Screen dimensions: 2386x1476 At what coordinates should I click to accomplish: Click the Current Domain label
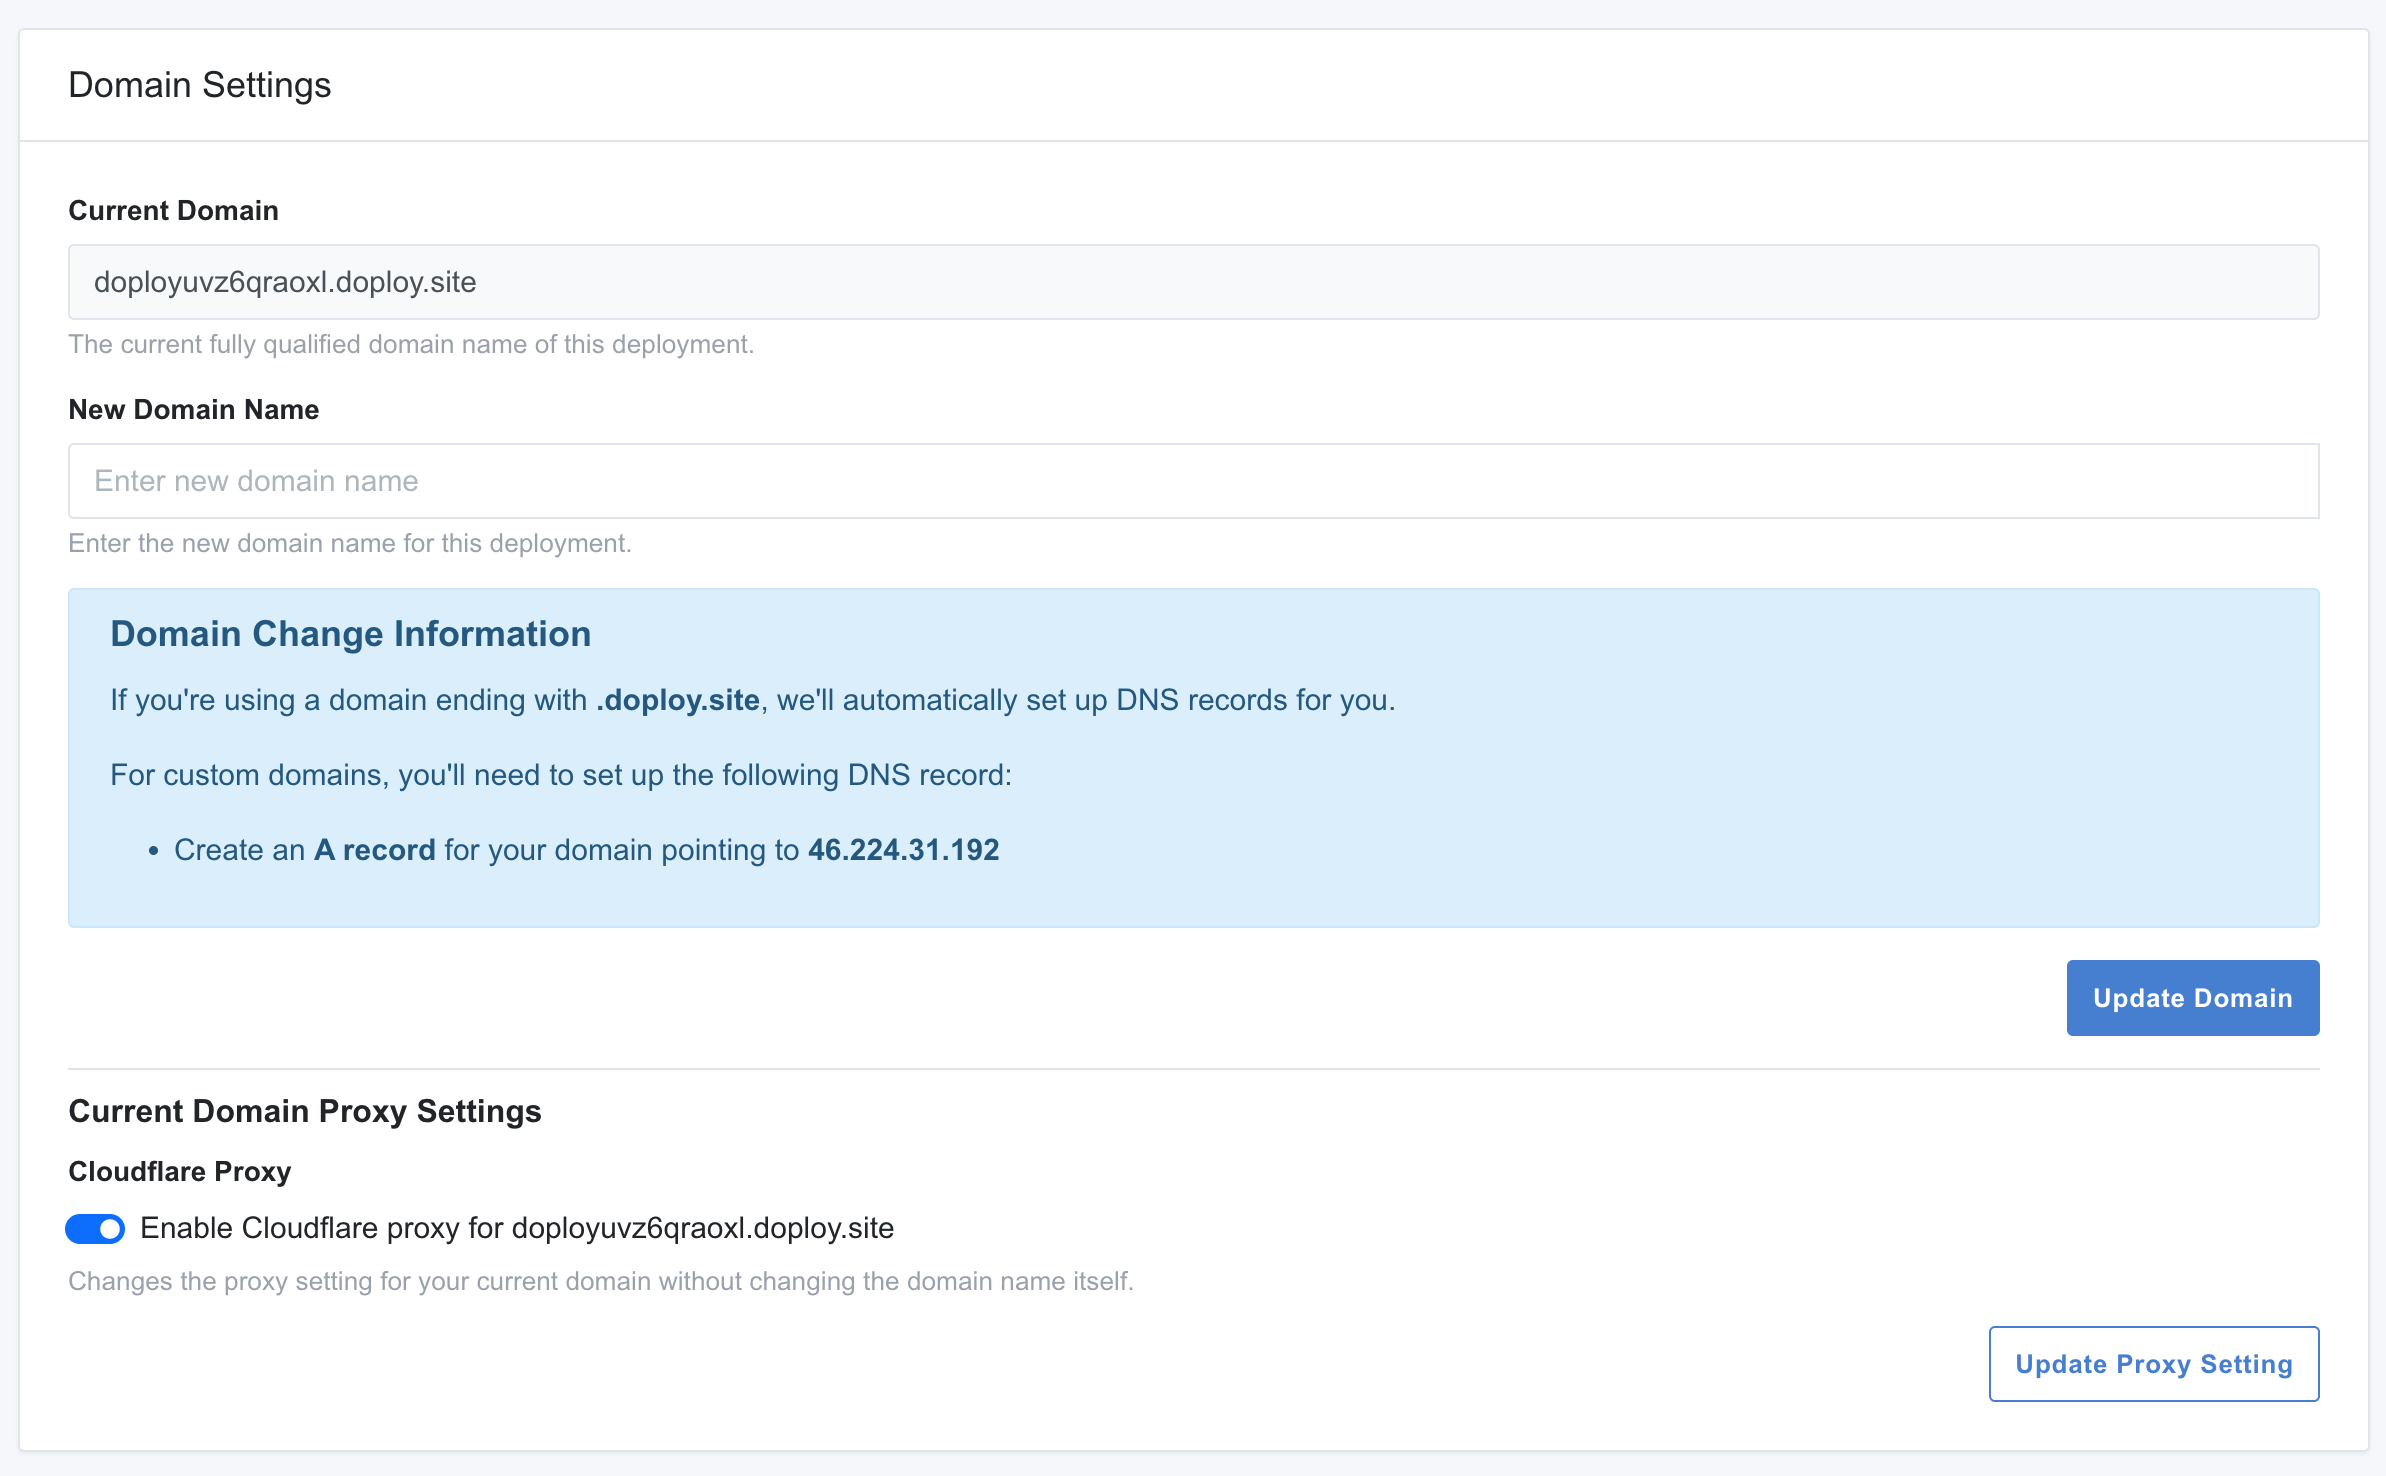172,210
